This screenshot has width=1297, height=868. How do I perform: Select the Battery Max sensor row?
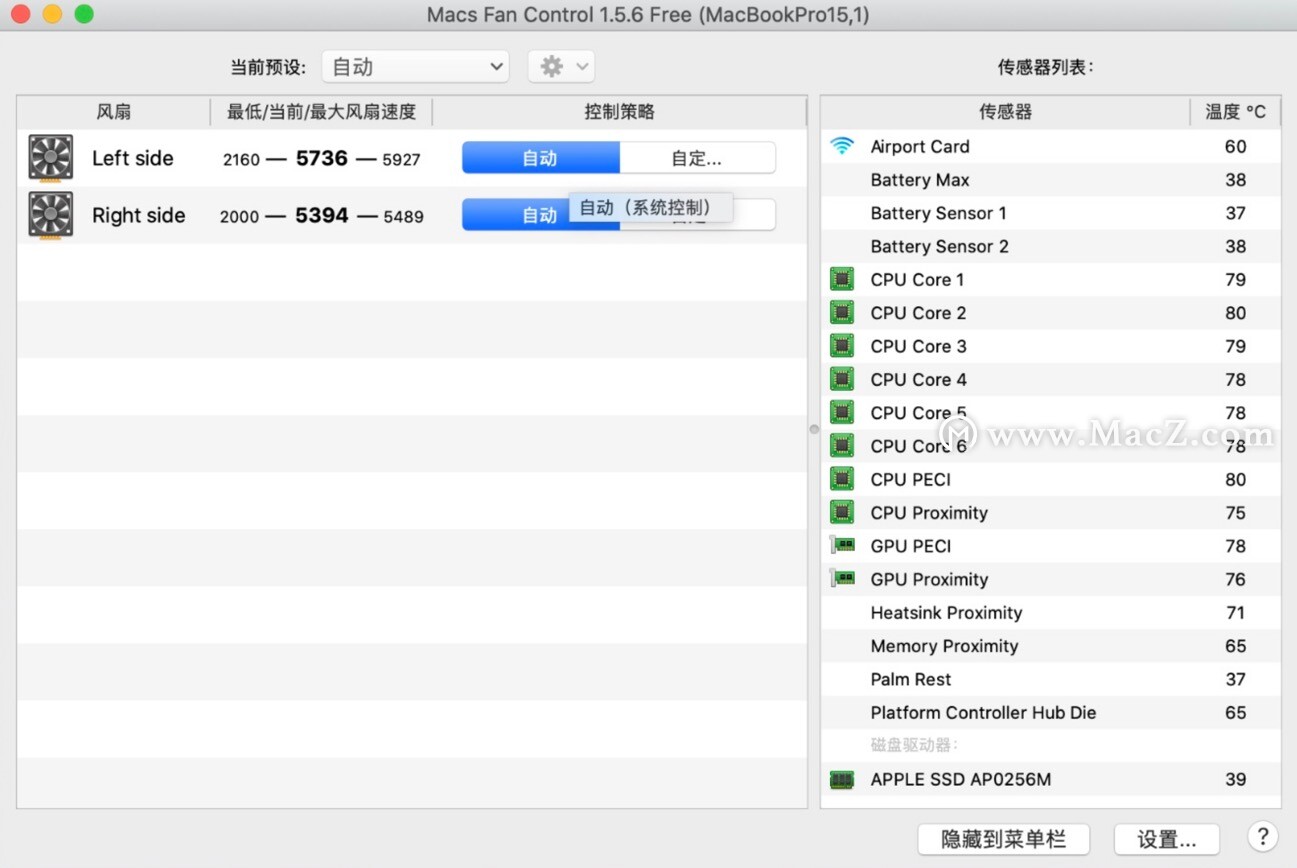[x=1051, y=180]
